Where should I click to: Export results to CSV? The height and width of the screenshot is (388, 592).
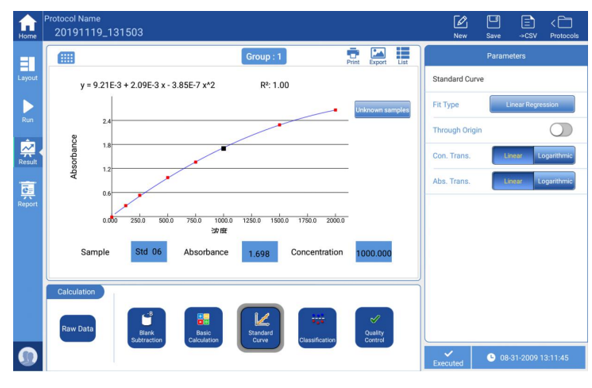click(x=527, y=27)
